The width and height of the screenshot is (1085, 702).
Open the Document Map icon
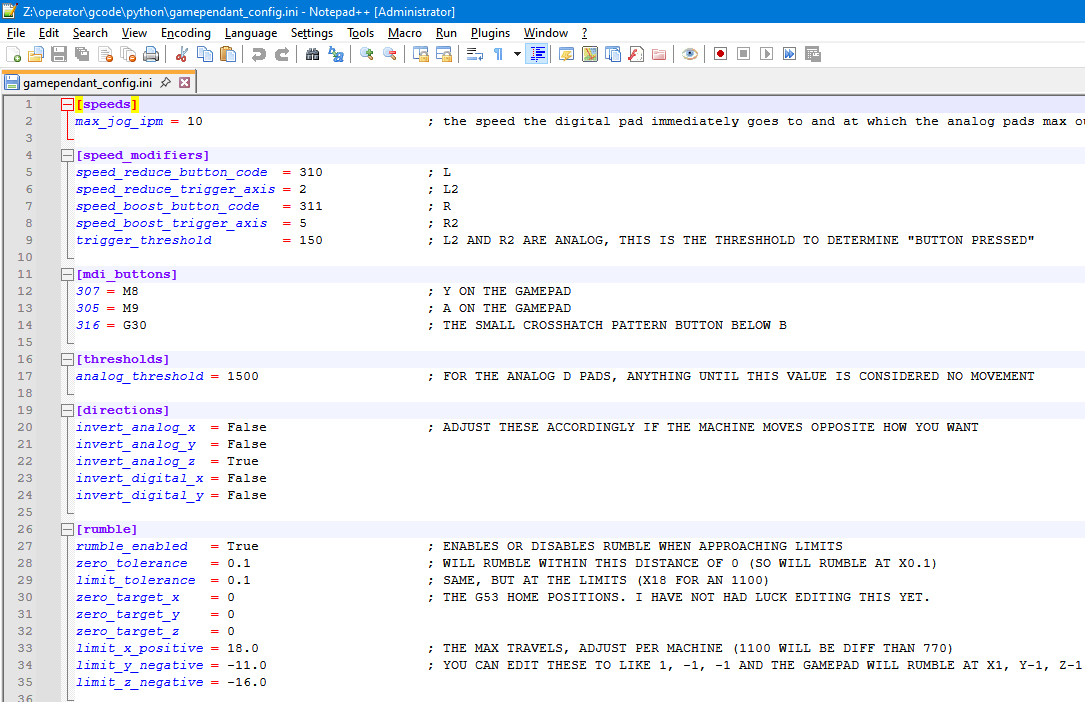589,54
